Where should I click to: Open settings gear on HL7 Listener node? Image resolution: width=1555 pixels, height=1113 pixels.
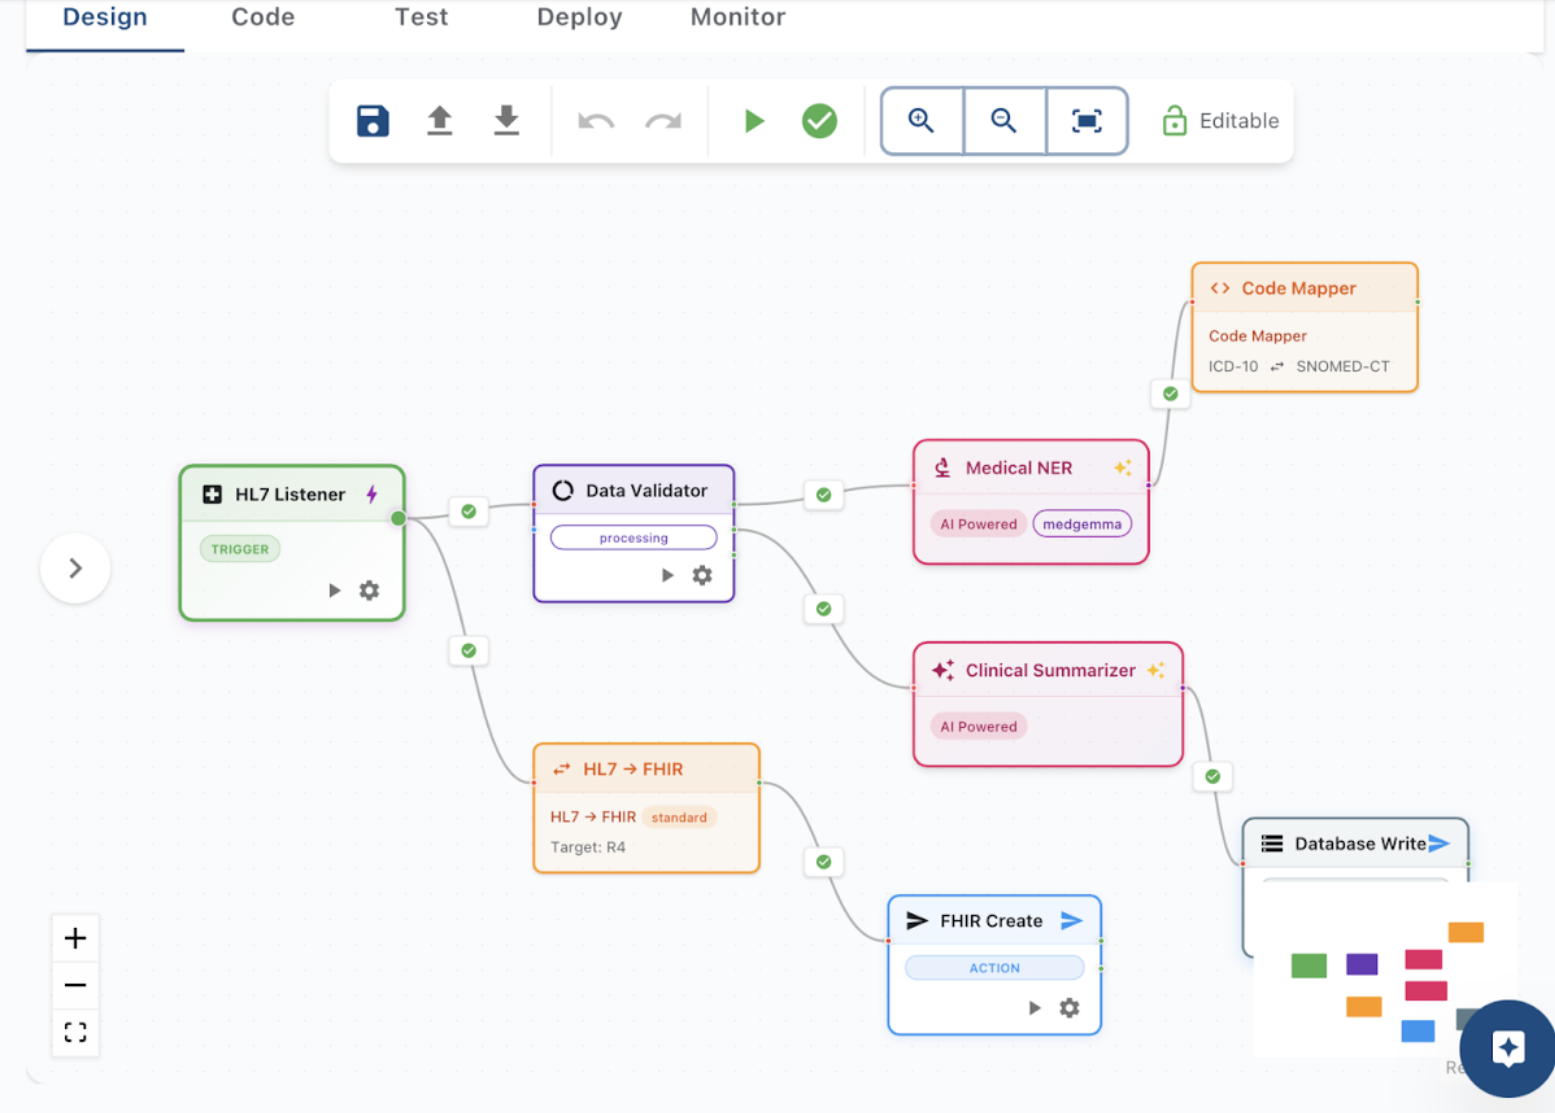[369, 591]
